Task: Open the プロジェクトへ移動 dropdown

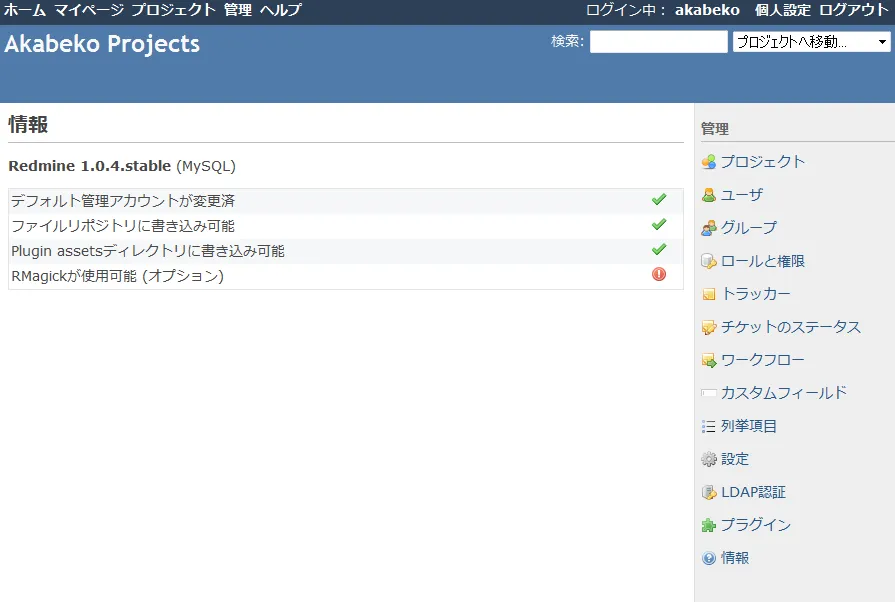Action: point(811,42)
